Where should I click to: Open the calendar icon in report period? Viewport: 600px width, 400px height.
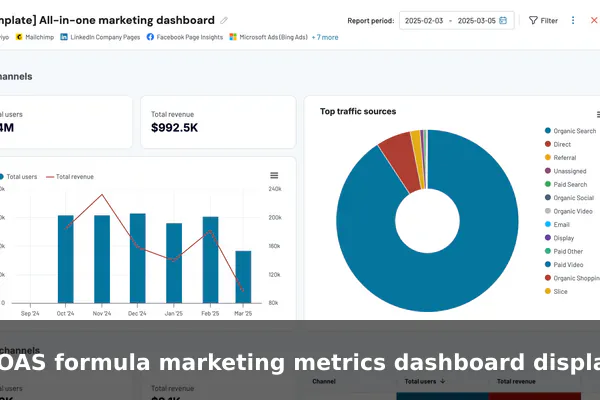pyautogui.click(x=503, y=20)
